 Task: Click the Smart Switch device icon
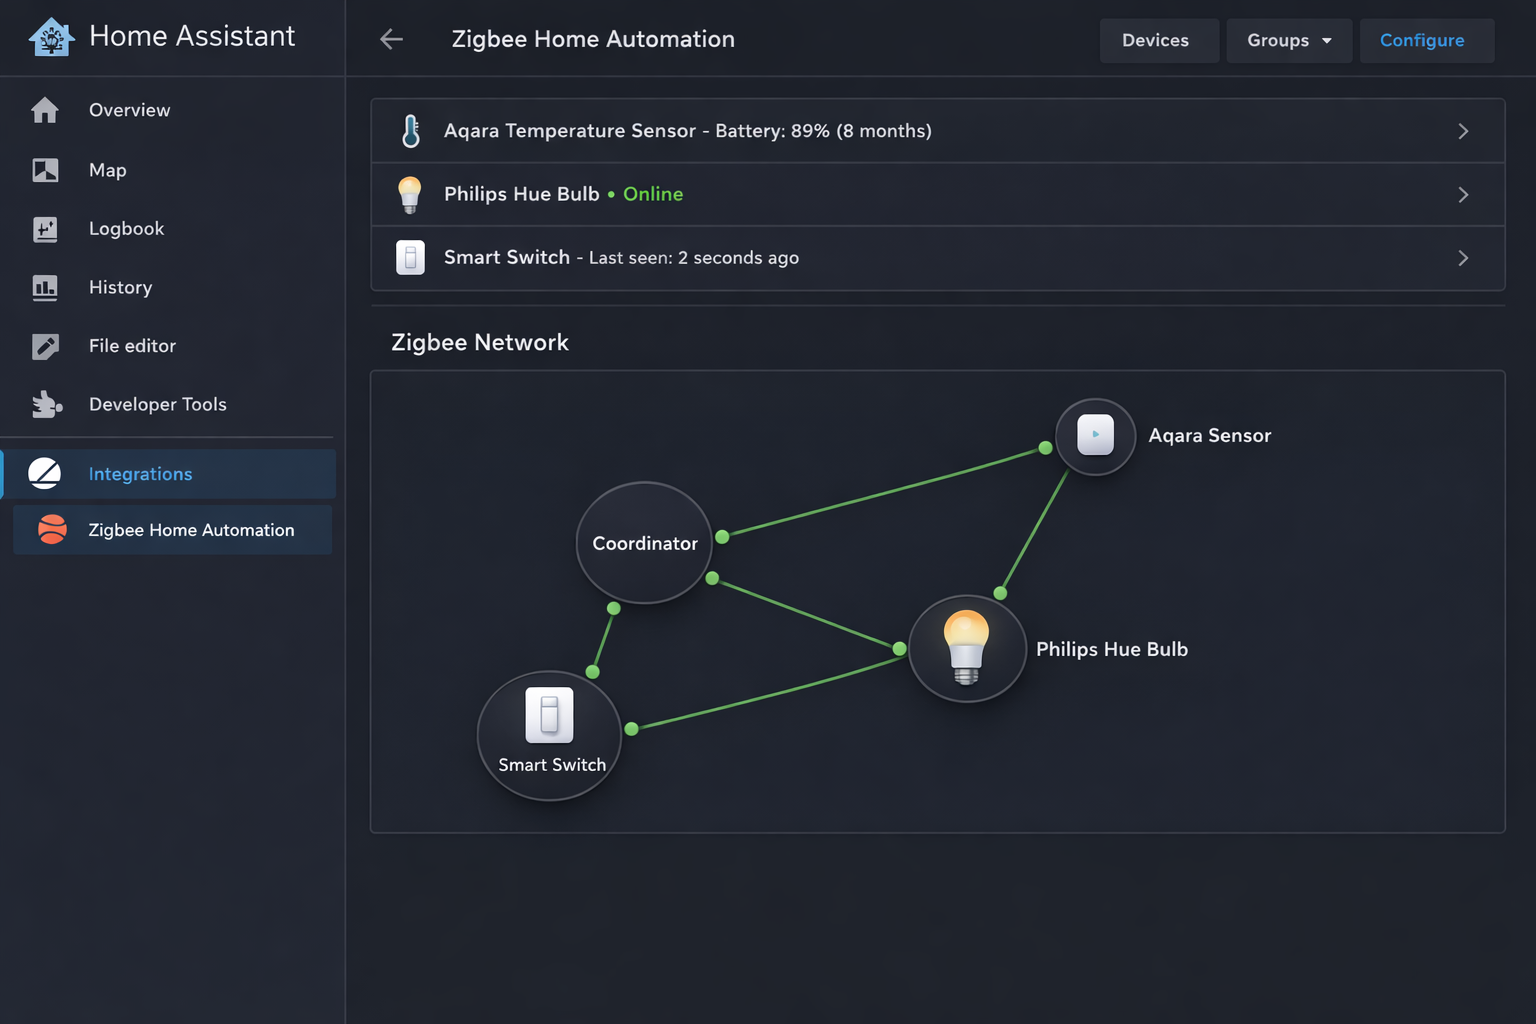410,257
